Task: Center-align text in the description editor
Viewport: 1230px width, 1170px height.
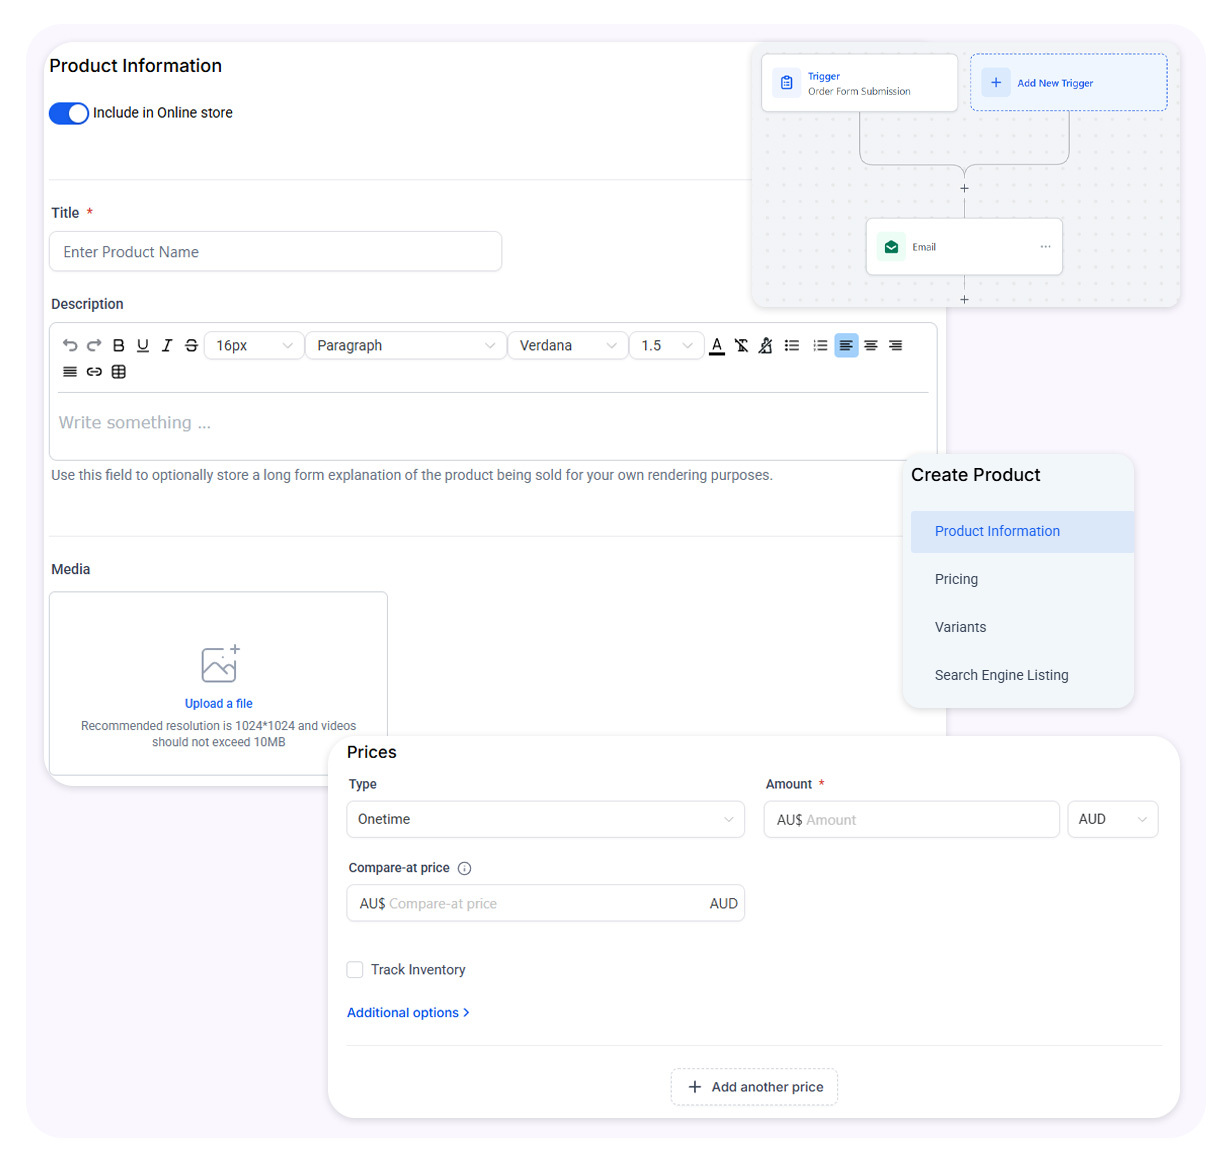Action: coord(871,345)
